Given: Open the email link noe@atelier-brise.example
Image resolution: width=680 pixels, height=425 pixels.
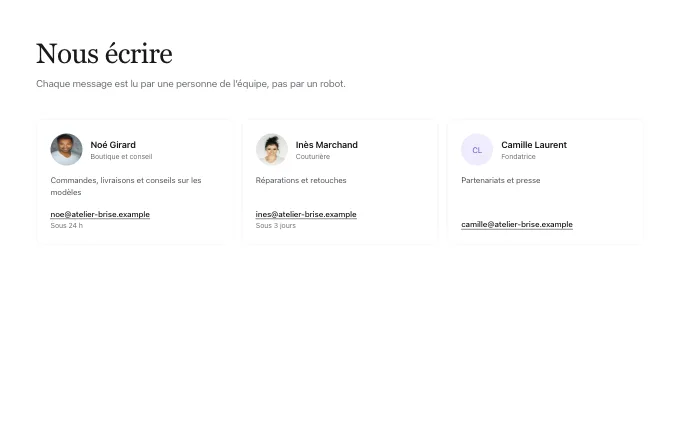Looking at the screenshot, I should [x=100, y=214].
